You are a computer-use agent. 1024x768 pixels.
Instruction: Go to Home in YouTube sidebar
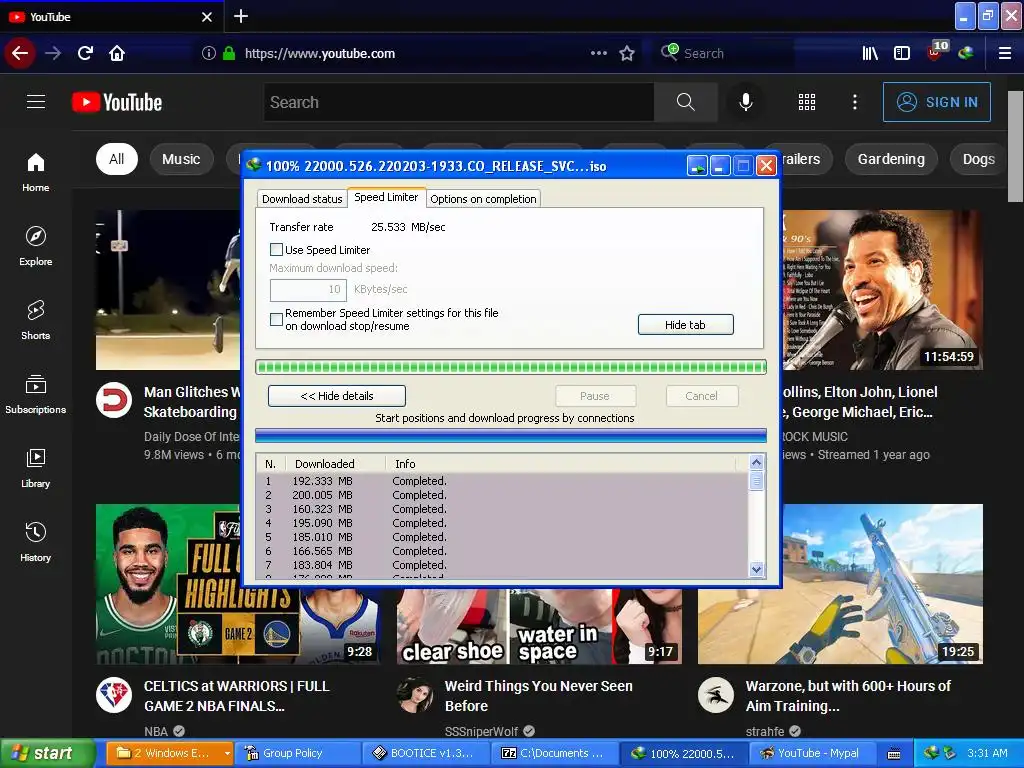click(x=36, y=172)
